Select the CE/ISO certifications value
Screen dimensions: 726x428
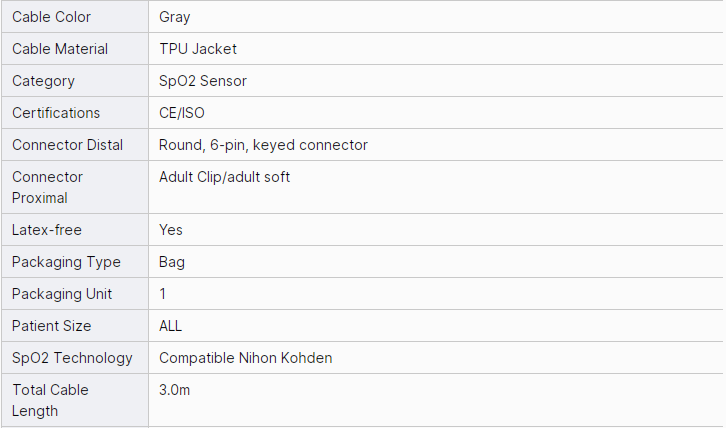tap(182, 113)
